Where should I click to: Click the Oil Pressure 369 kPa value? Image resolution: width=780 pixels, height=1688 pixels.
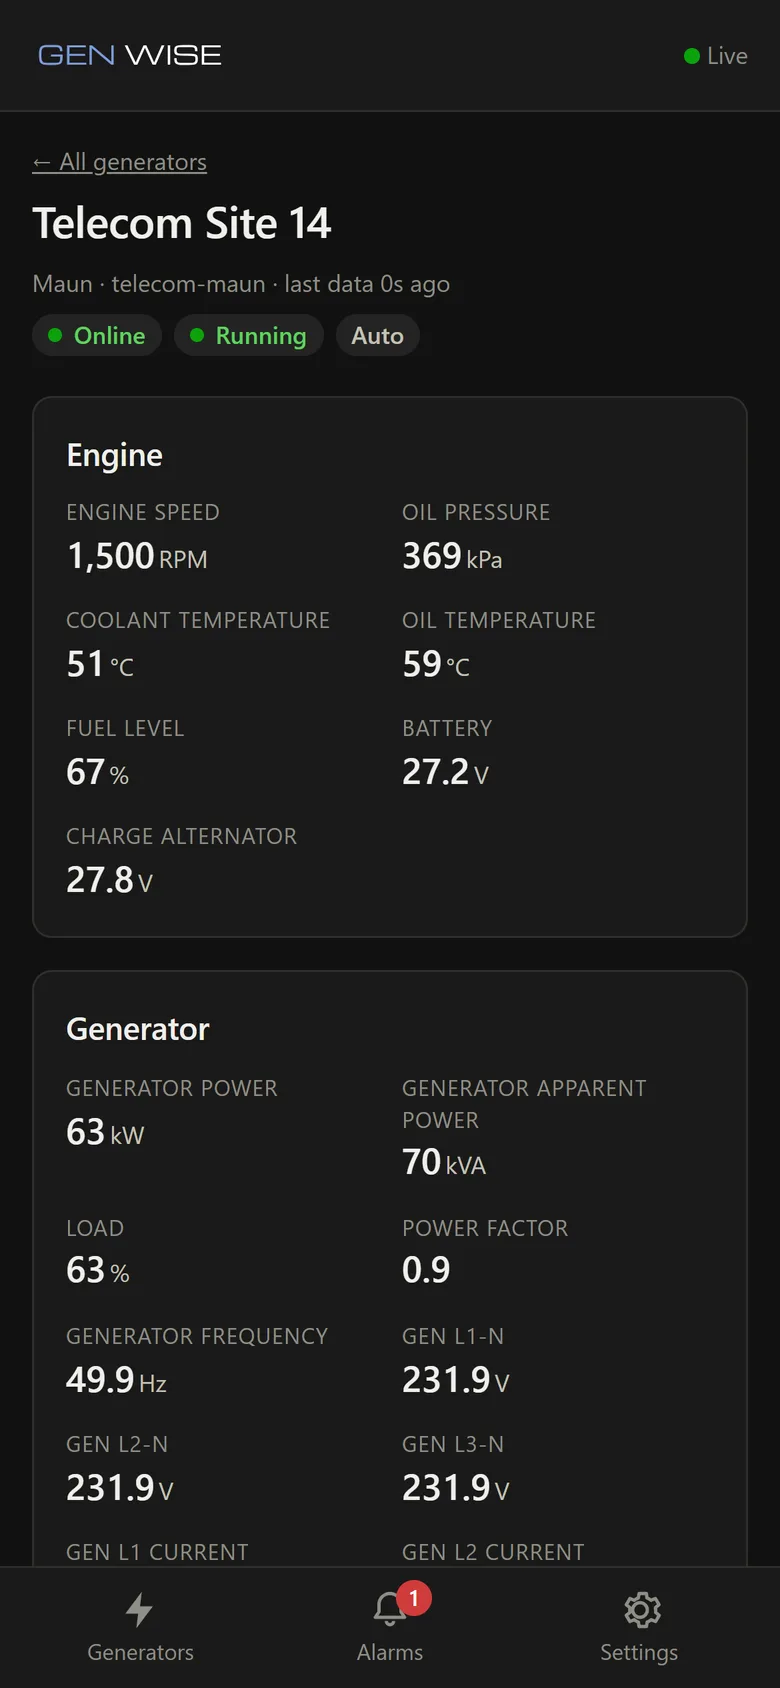(452, 556)
